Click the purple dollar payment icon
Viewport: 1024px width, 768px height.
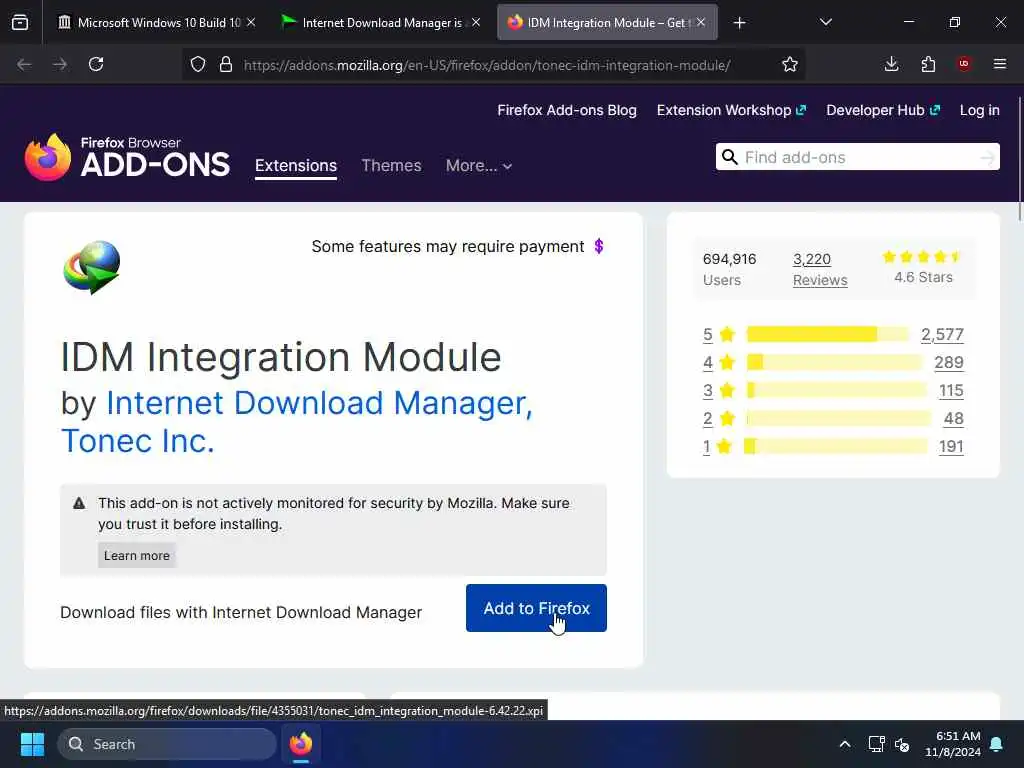(599, 246)
